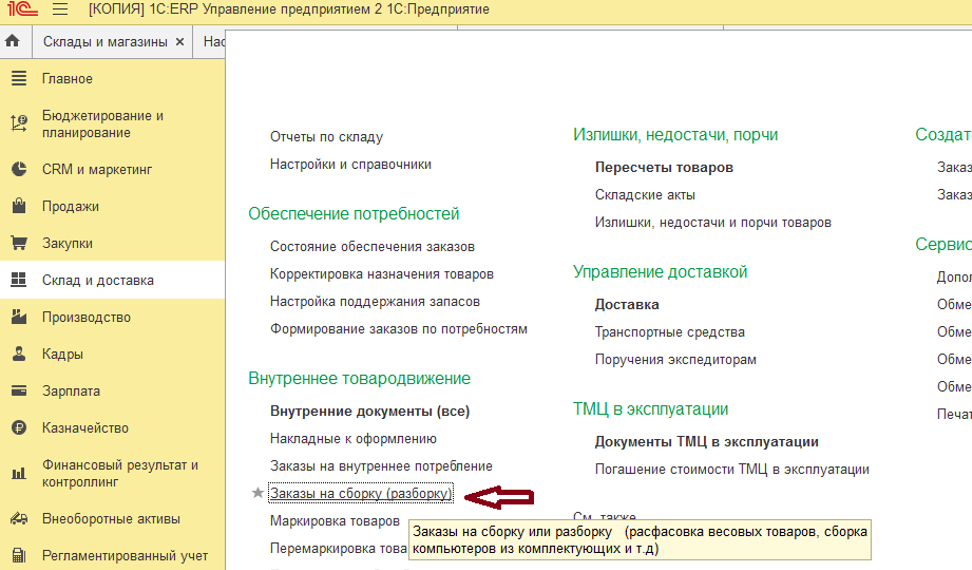This screenshot has height=570, width=972.
Task: Open Поручения экспедиторам
Action: click(676, 359)
